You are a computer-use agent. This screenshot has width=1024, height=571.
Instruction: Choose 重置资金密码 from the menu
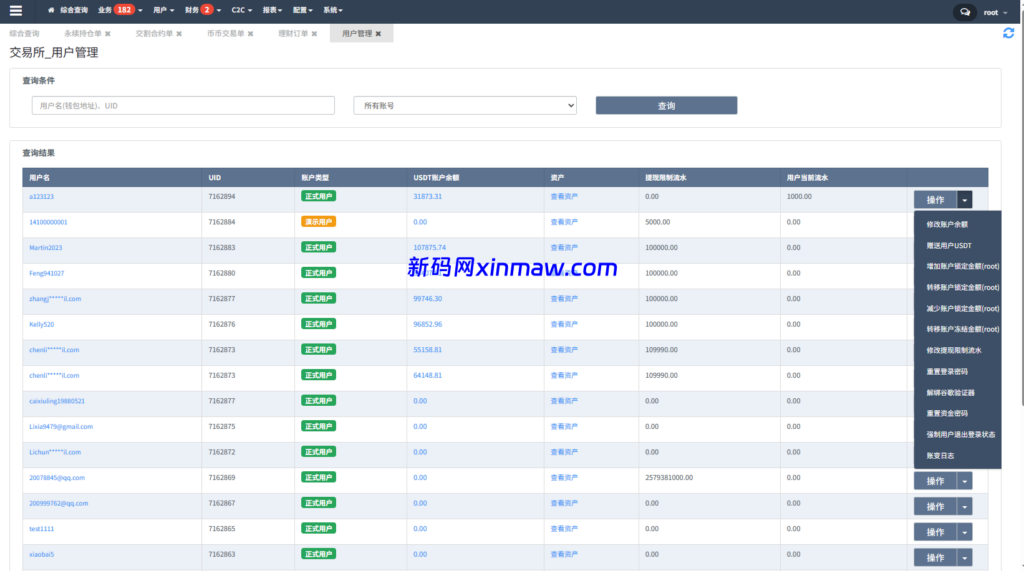point(947,414)
